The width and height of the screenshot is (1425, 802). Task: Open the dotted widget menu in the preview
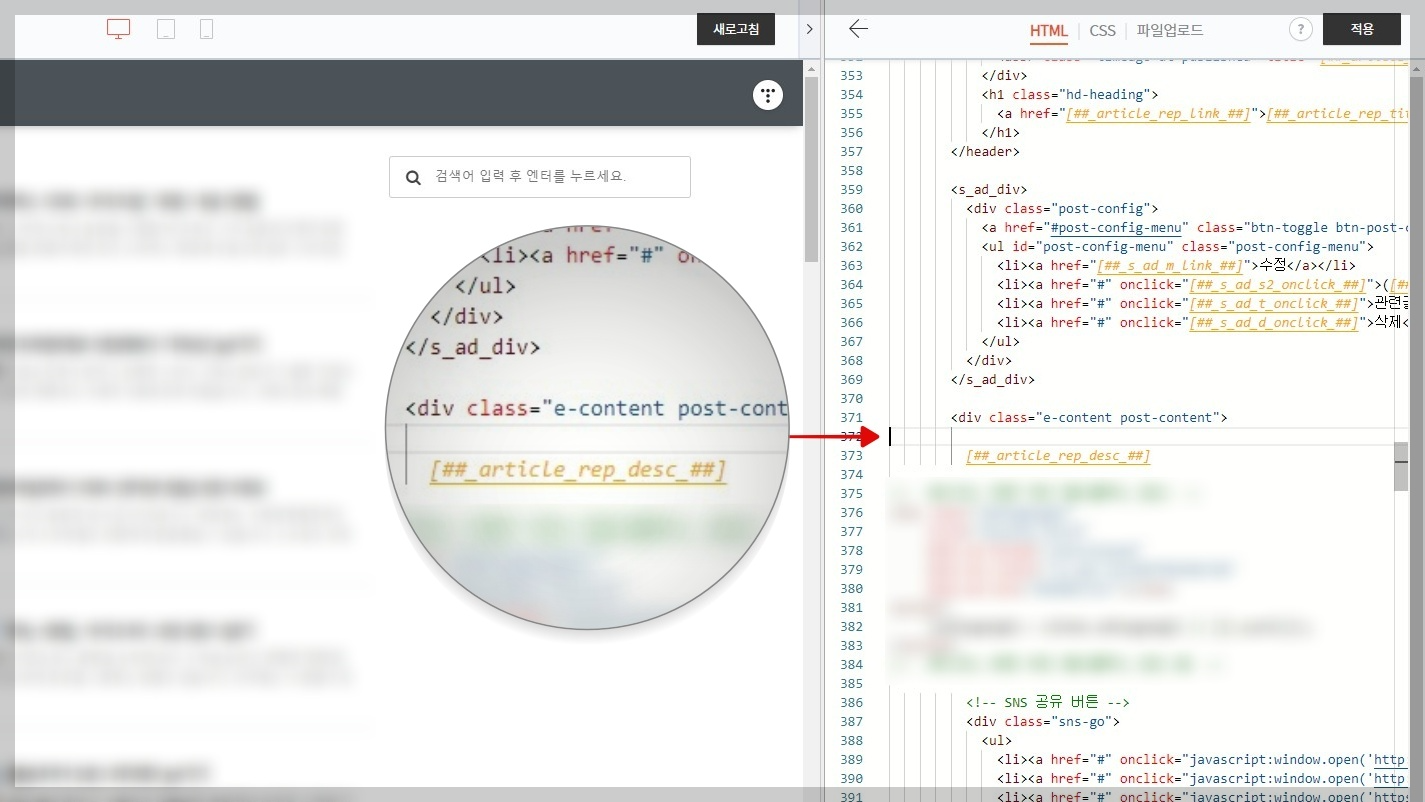pos(767,94)
